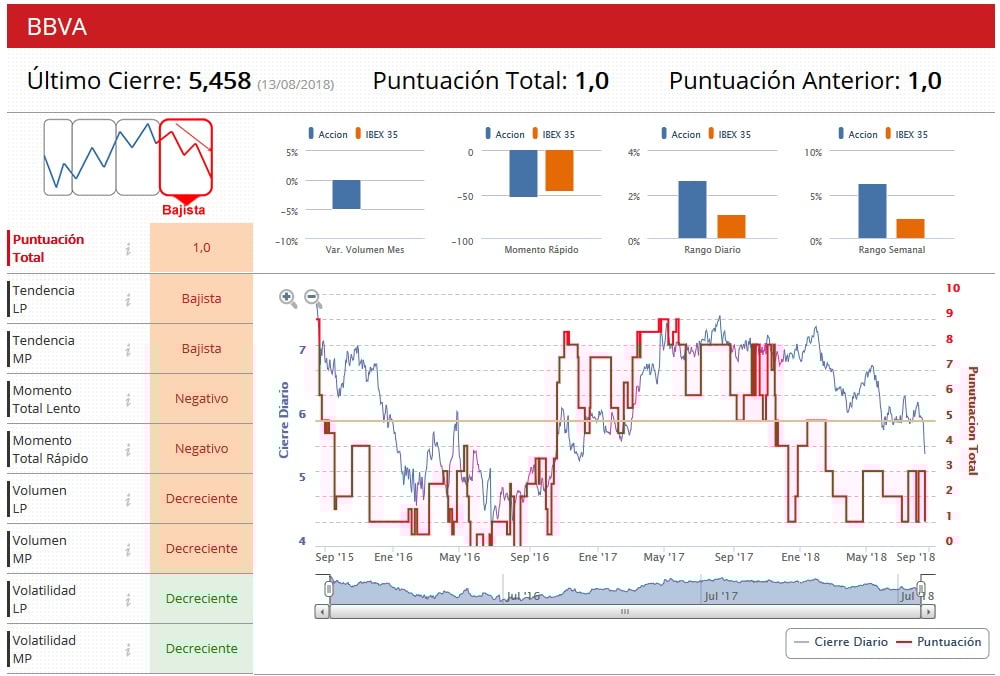This screenshot has width=1000, height=676.
Task: Click the Rango Semanal chart caption
Action: click(x=892, y=250)
